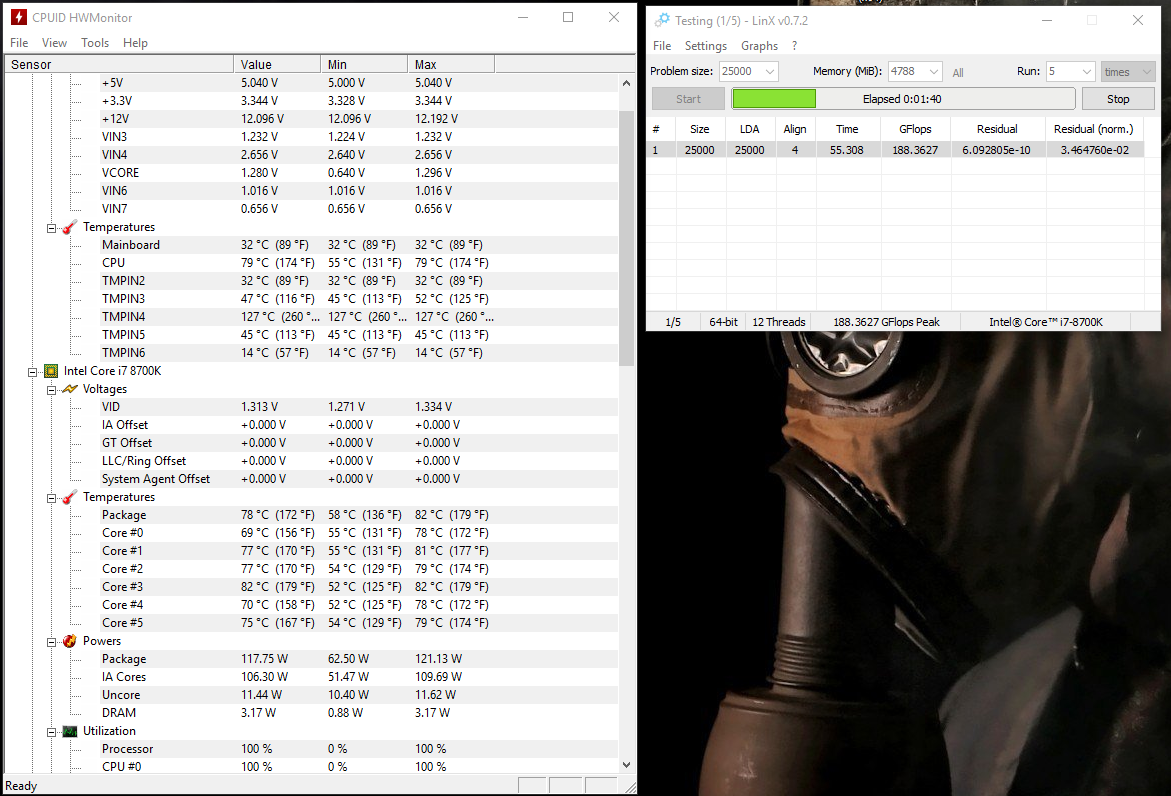Open the Problem size dropdown
Image resolution: width=1171 pixels, height=796 pixels.
[770, 72]
